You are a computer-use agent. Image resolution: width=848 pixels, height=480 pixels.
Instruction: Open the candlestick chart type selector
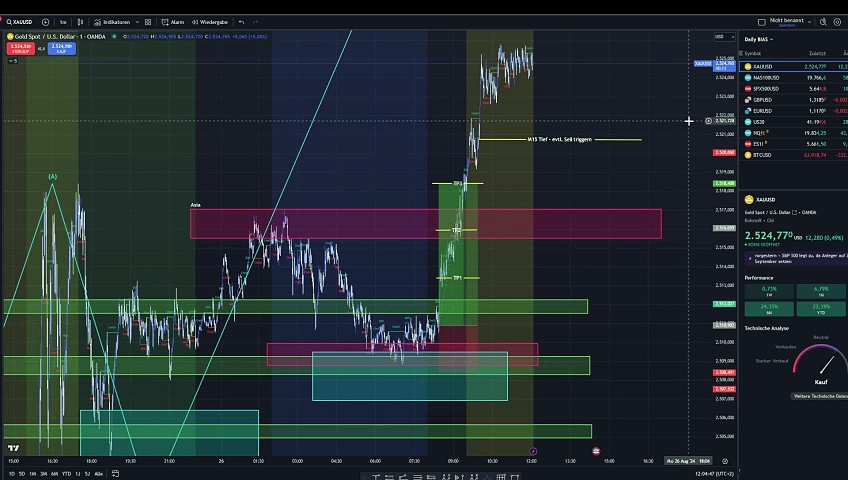click(82, 21)
